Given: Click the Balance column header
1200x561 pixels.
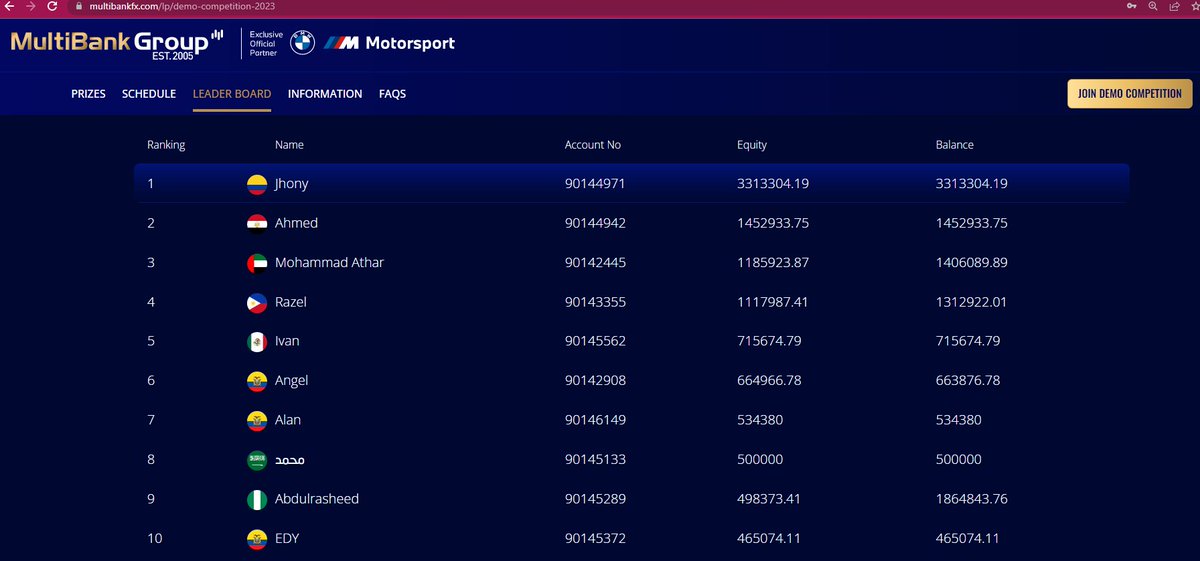Looking at the screenshot, I should click(955, 145).
